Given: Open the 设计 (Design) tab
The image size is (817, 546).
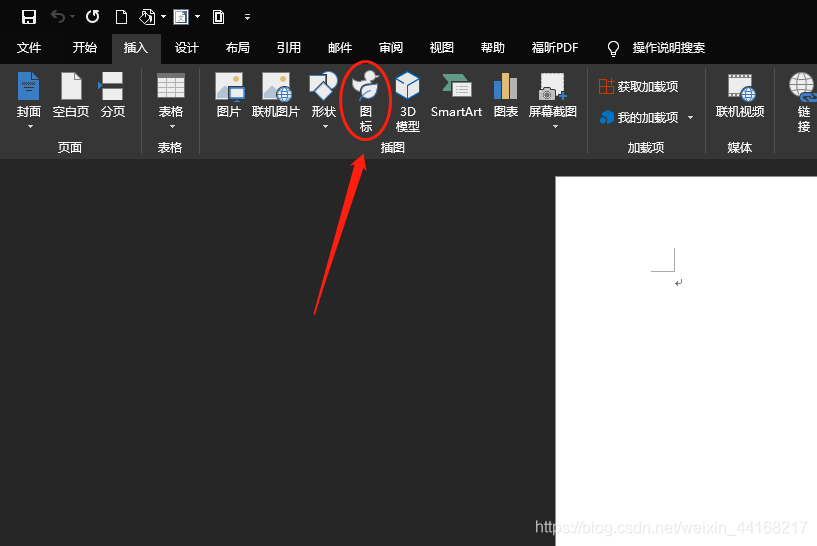Looking at the screenshot, I should pos(187,48).
